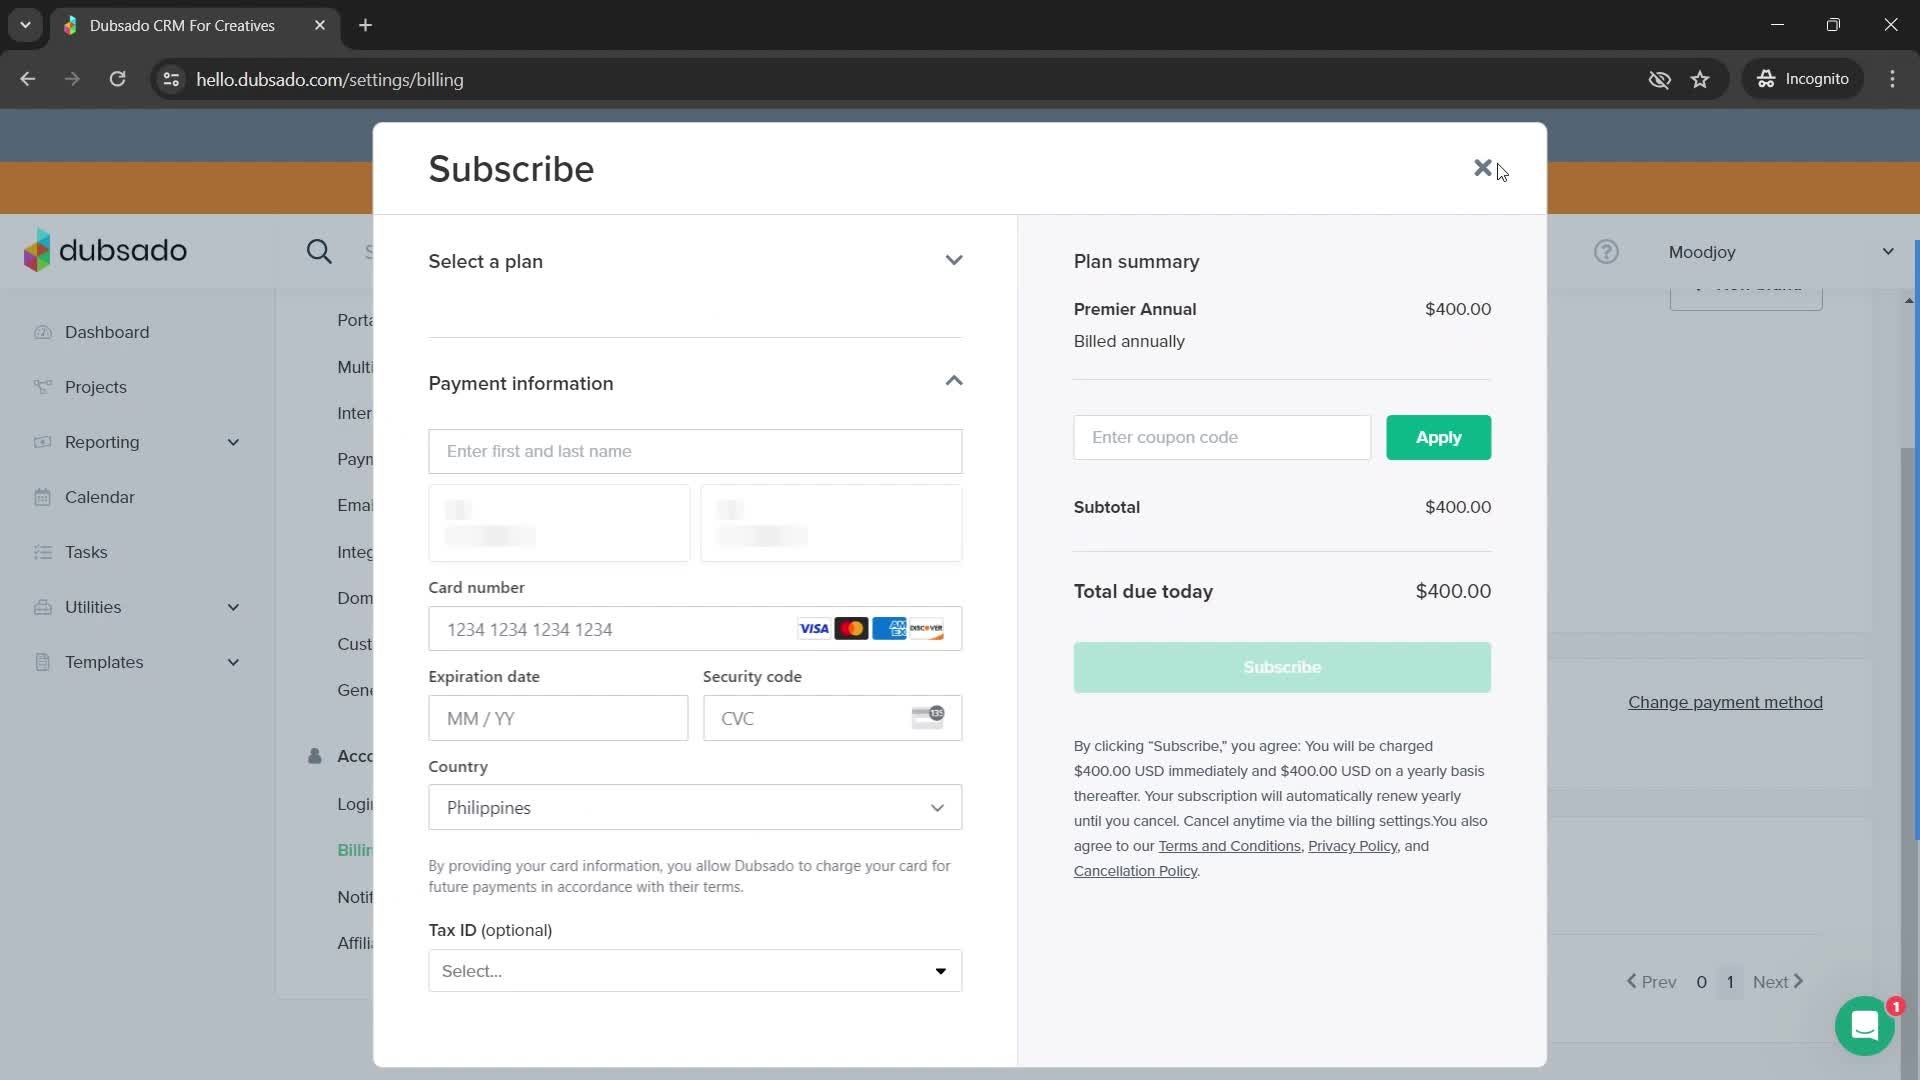The width and height of the screenshot is (1920, 1080).
Task: Open the chat messenger bubble
Action: (1865, 1025)
